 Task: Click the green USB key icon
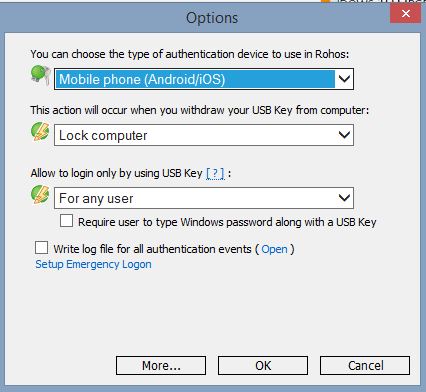(40, 75)
